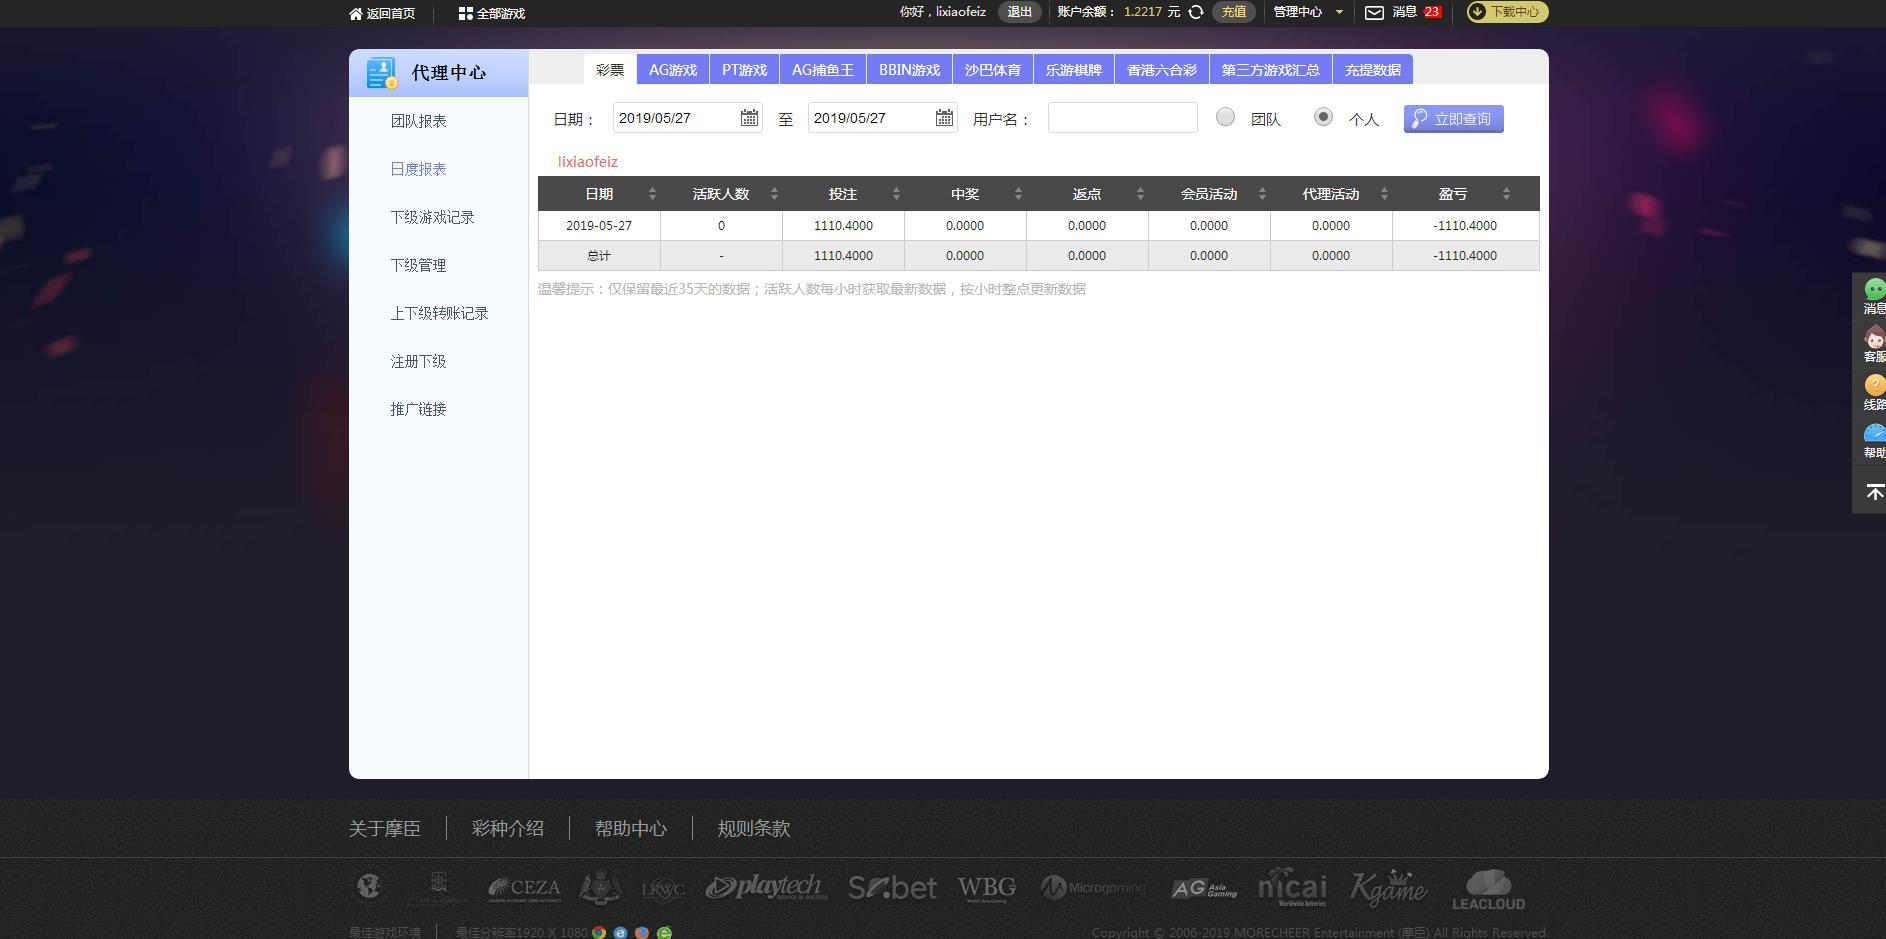
Task: Select the 个人 radio button
Action: [x=1324, y=117]
